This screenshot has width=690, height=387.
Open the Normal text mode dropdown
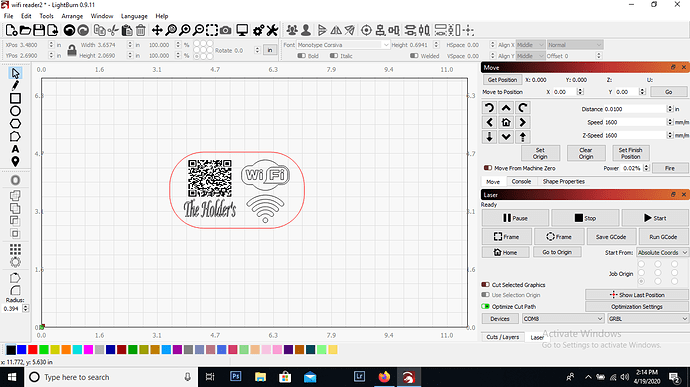(x=574, y=45)
